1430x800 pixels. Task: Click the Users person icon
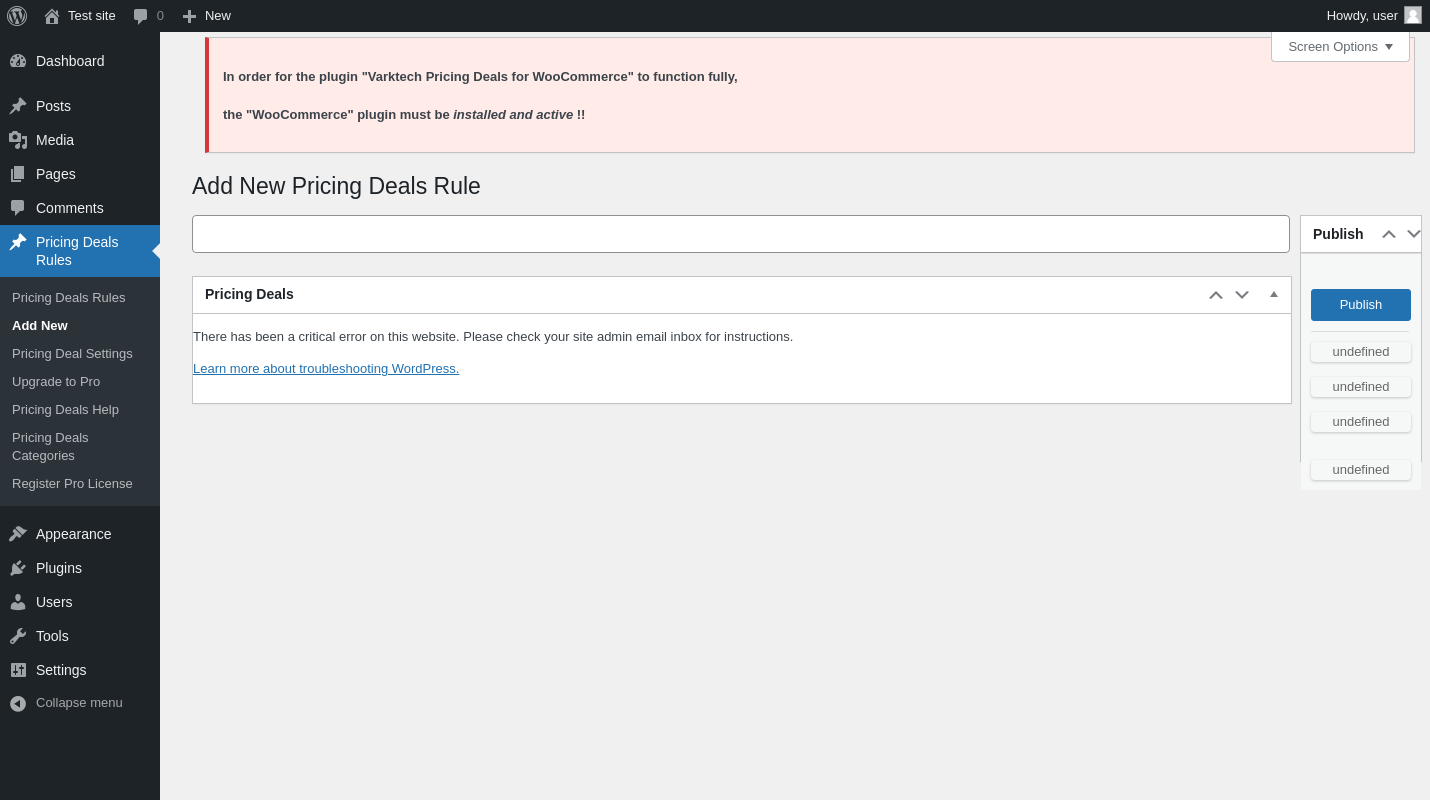click(18, 602)
